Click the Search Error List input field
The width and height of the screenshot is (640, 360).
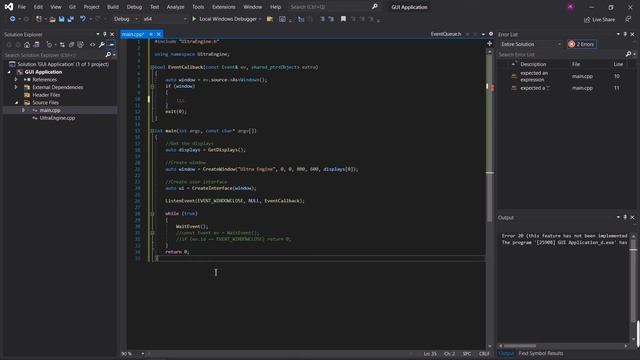(561, 54)
